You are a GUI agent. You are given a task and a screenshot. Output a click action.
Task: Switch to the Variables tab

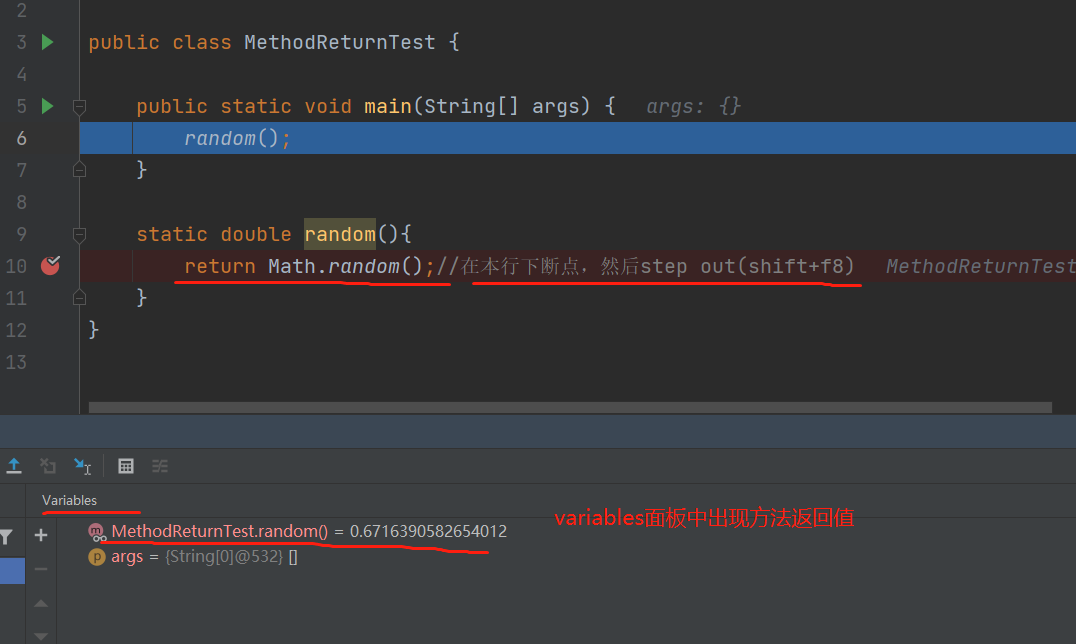[x=69, y=500]
